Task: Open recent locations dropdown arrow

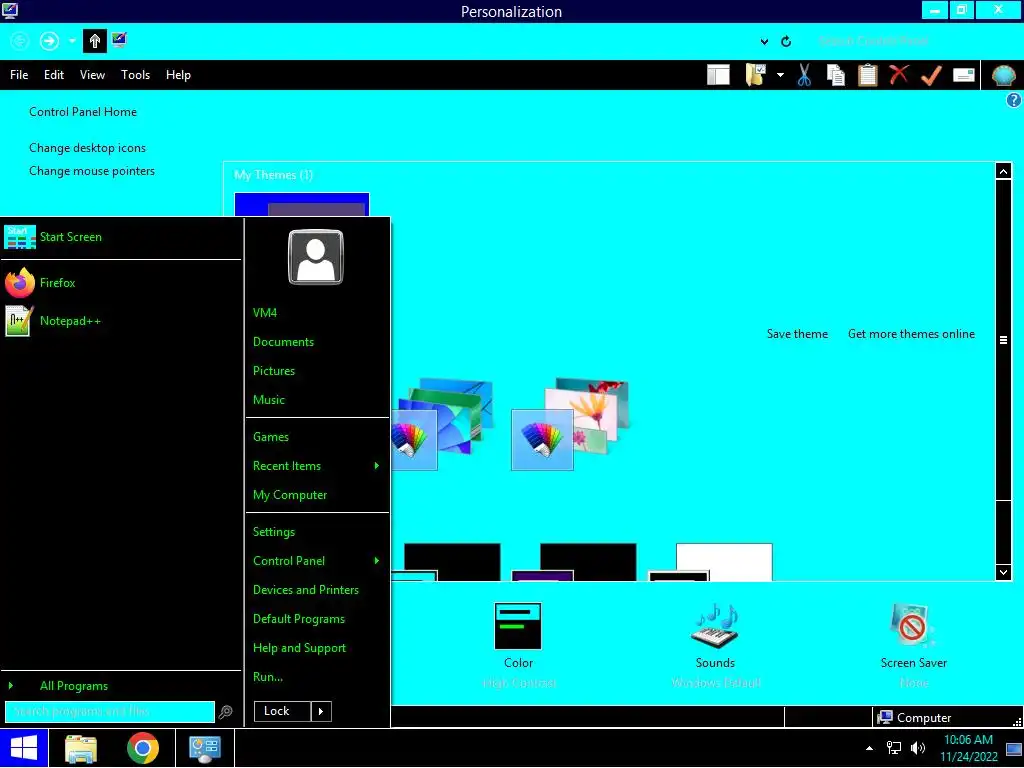Action: coord(72,41)
